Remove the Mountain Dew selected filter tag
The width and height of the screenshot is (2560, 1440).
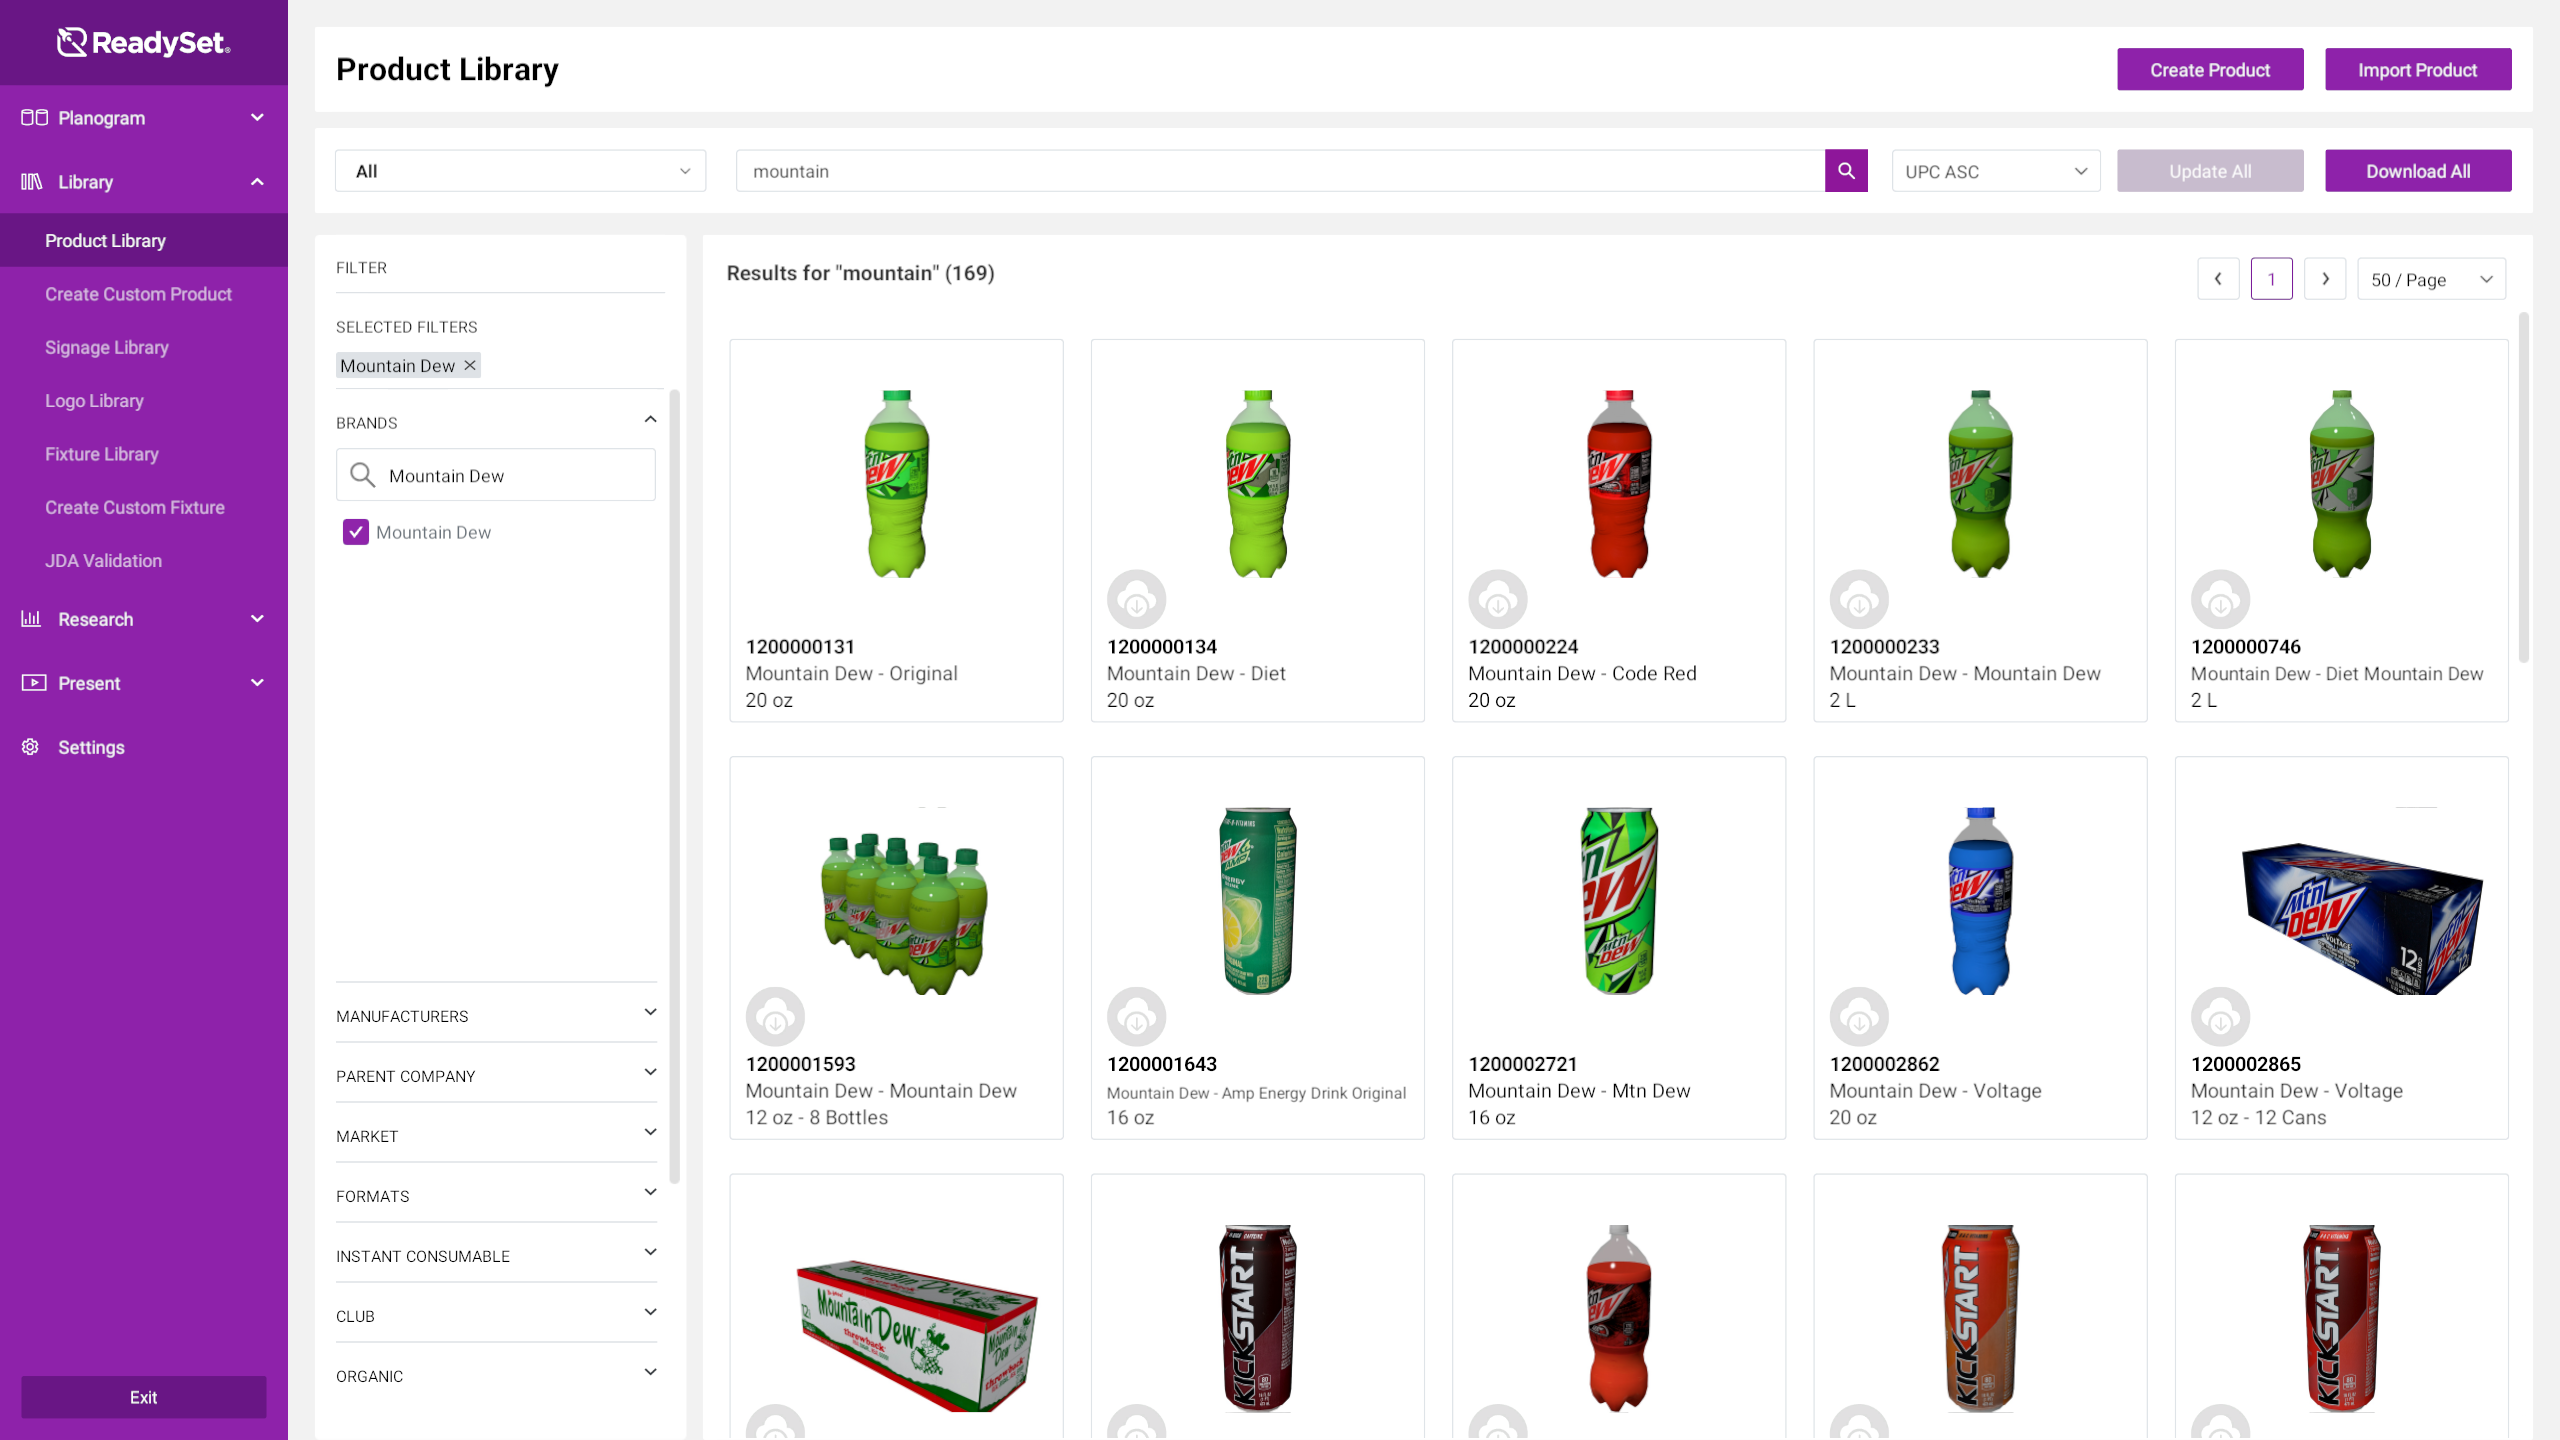470,365
